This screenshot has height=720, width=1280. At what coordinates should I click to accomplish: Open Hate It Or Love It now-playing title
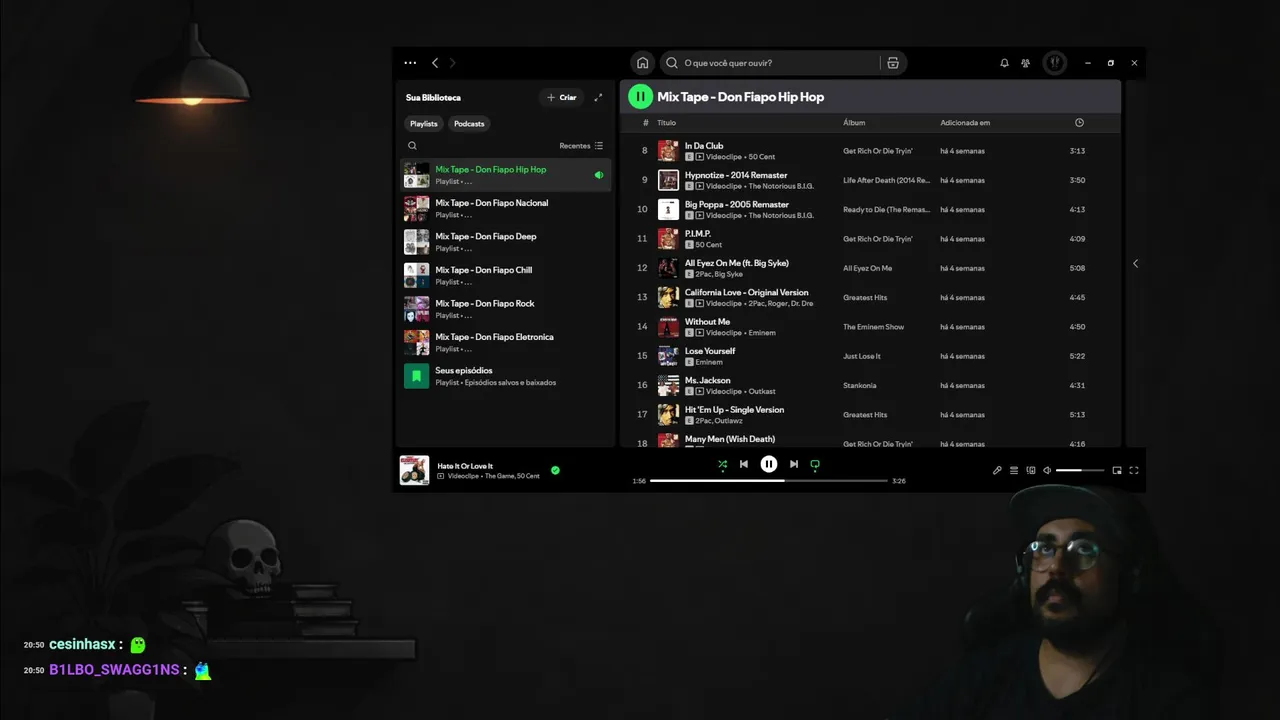(x=465, y=466)
